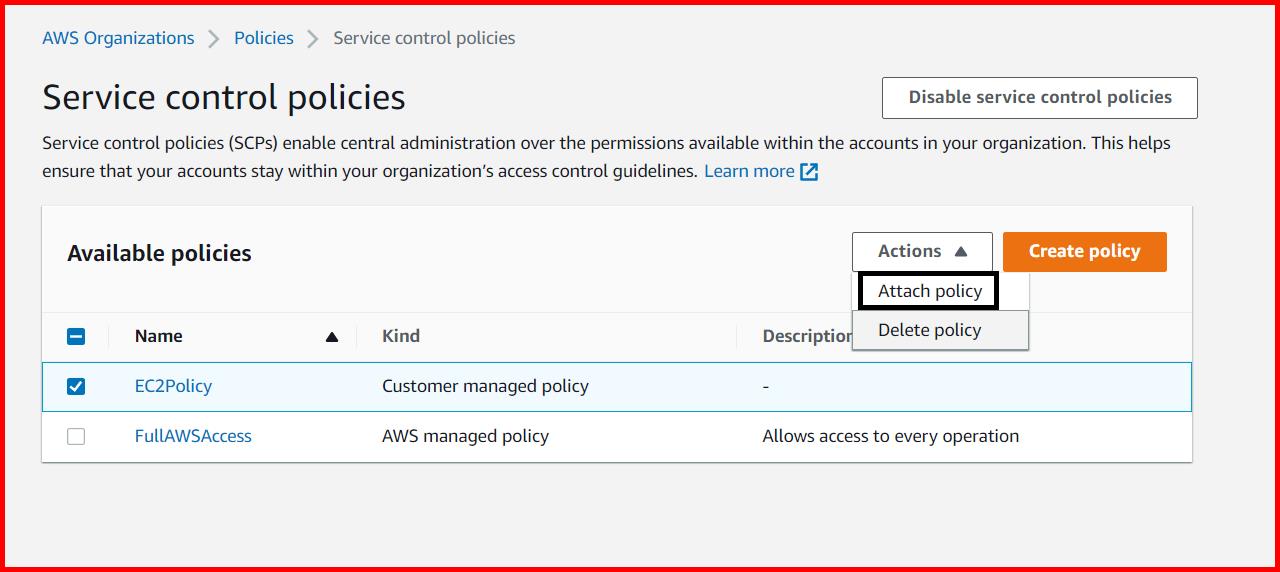This screenshot has height=572, width=1280.
Task: Click 'Service control policies' breadcrumb text
Action: [424, 38]
